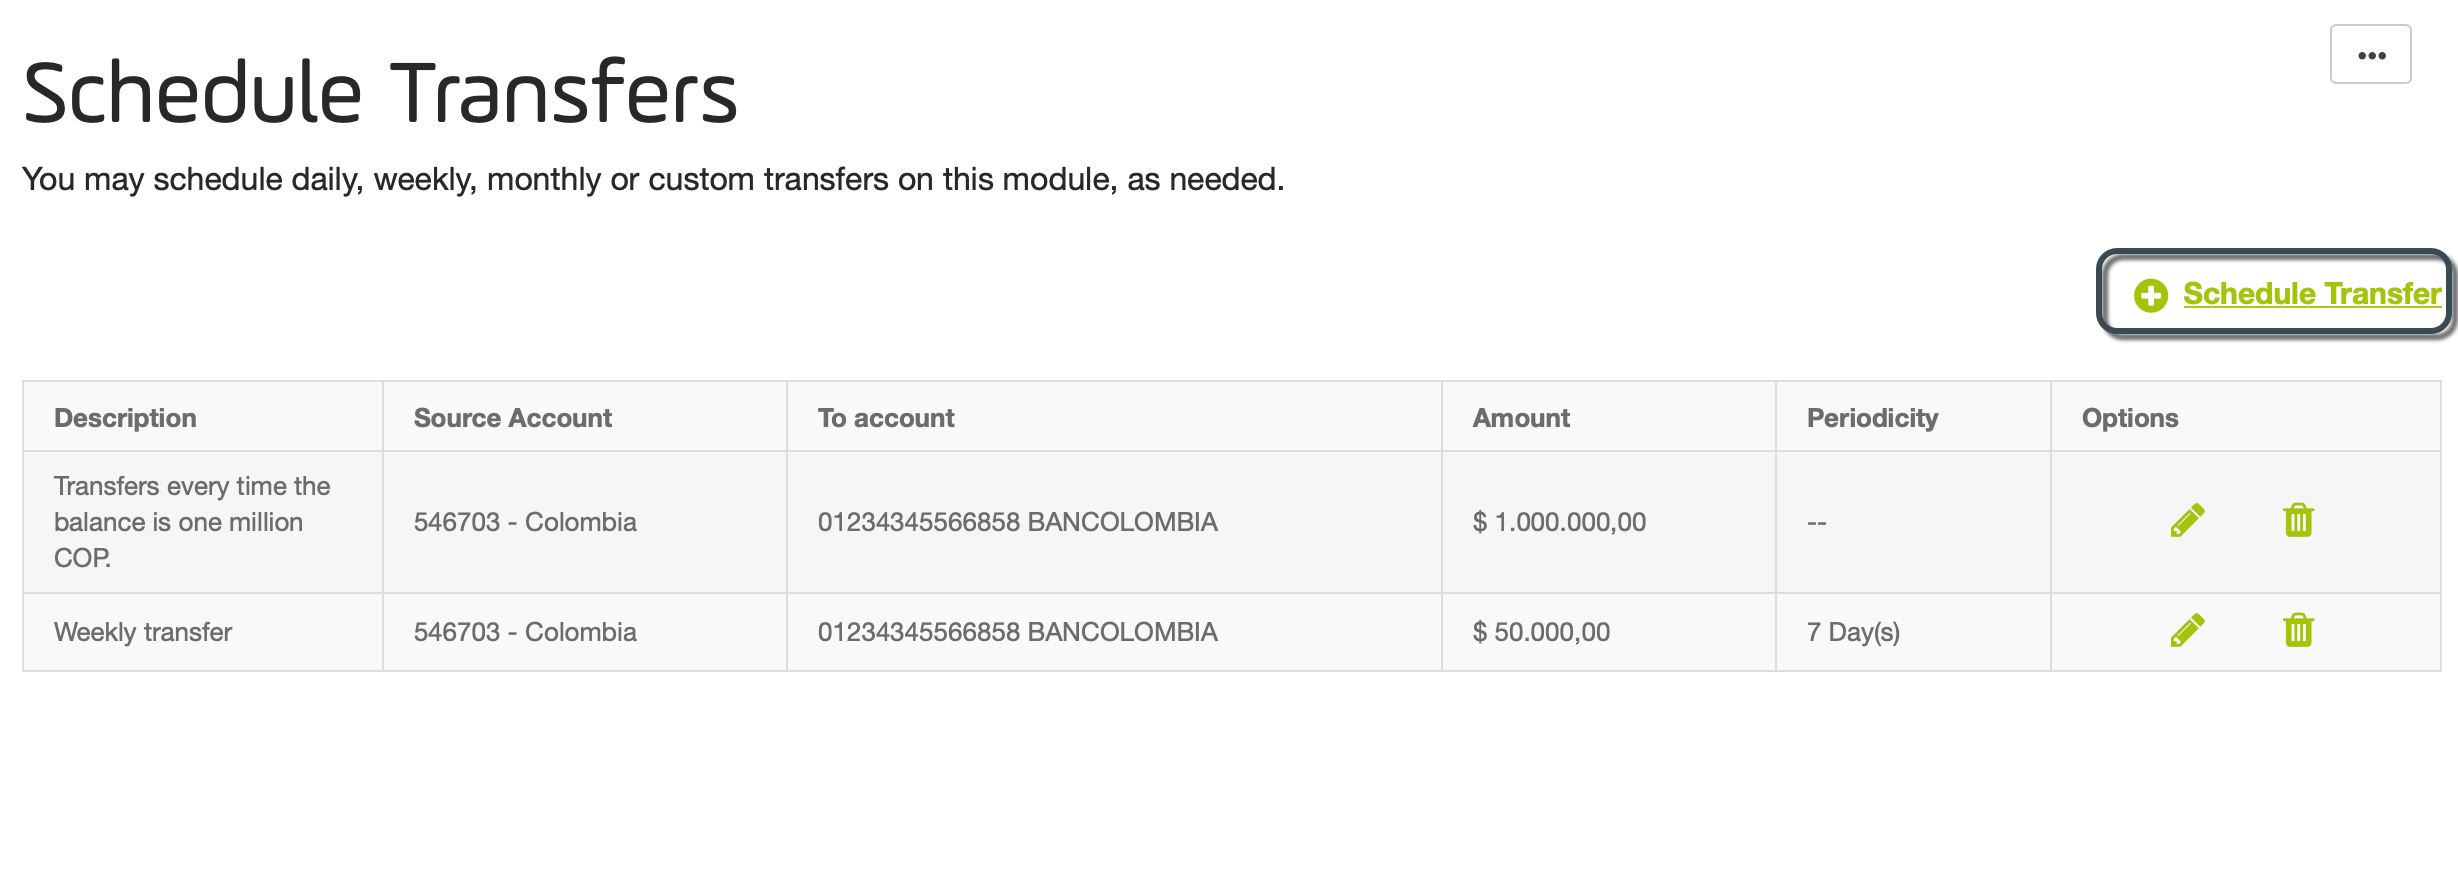Select the $ 1.000.000,00 amount cell
Screen dimensions: 2458x894
point(1609,522)
